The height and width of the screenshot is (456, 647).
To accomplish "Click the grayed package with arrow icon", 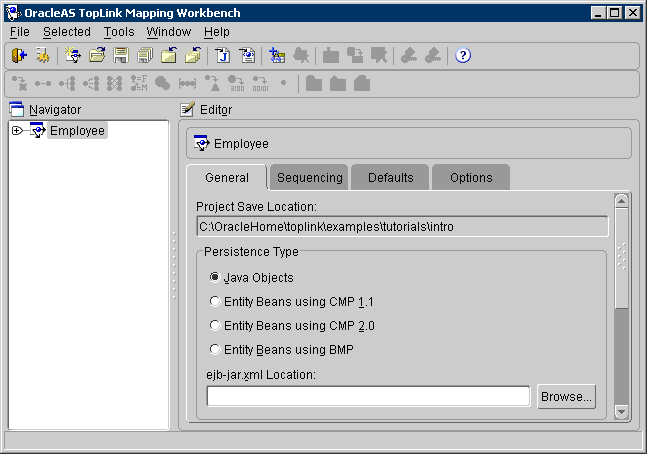I will click(x=355, y=55).
